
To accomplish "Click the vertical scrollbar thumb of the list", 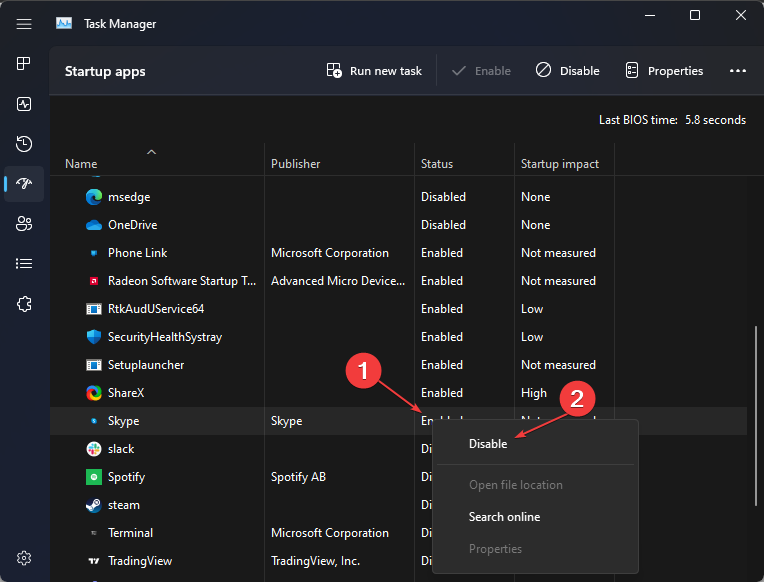I will (x=756, y=416).
